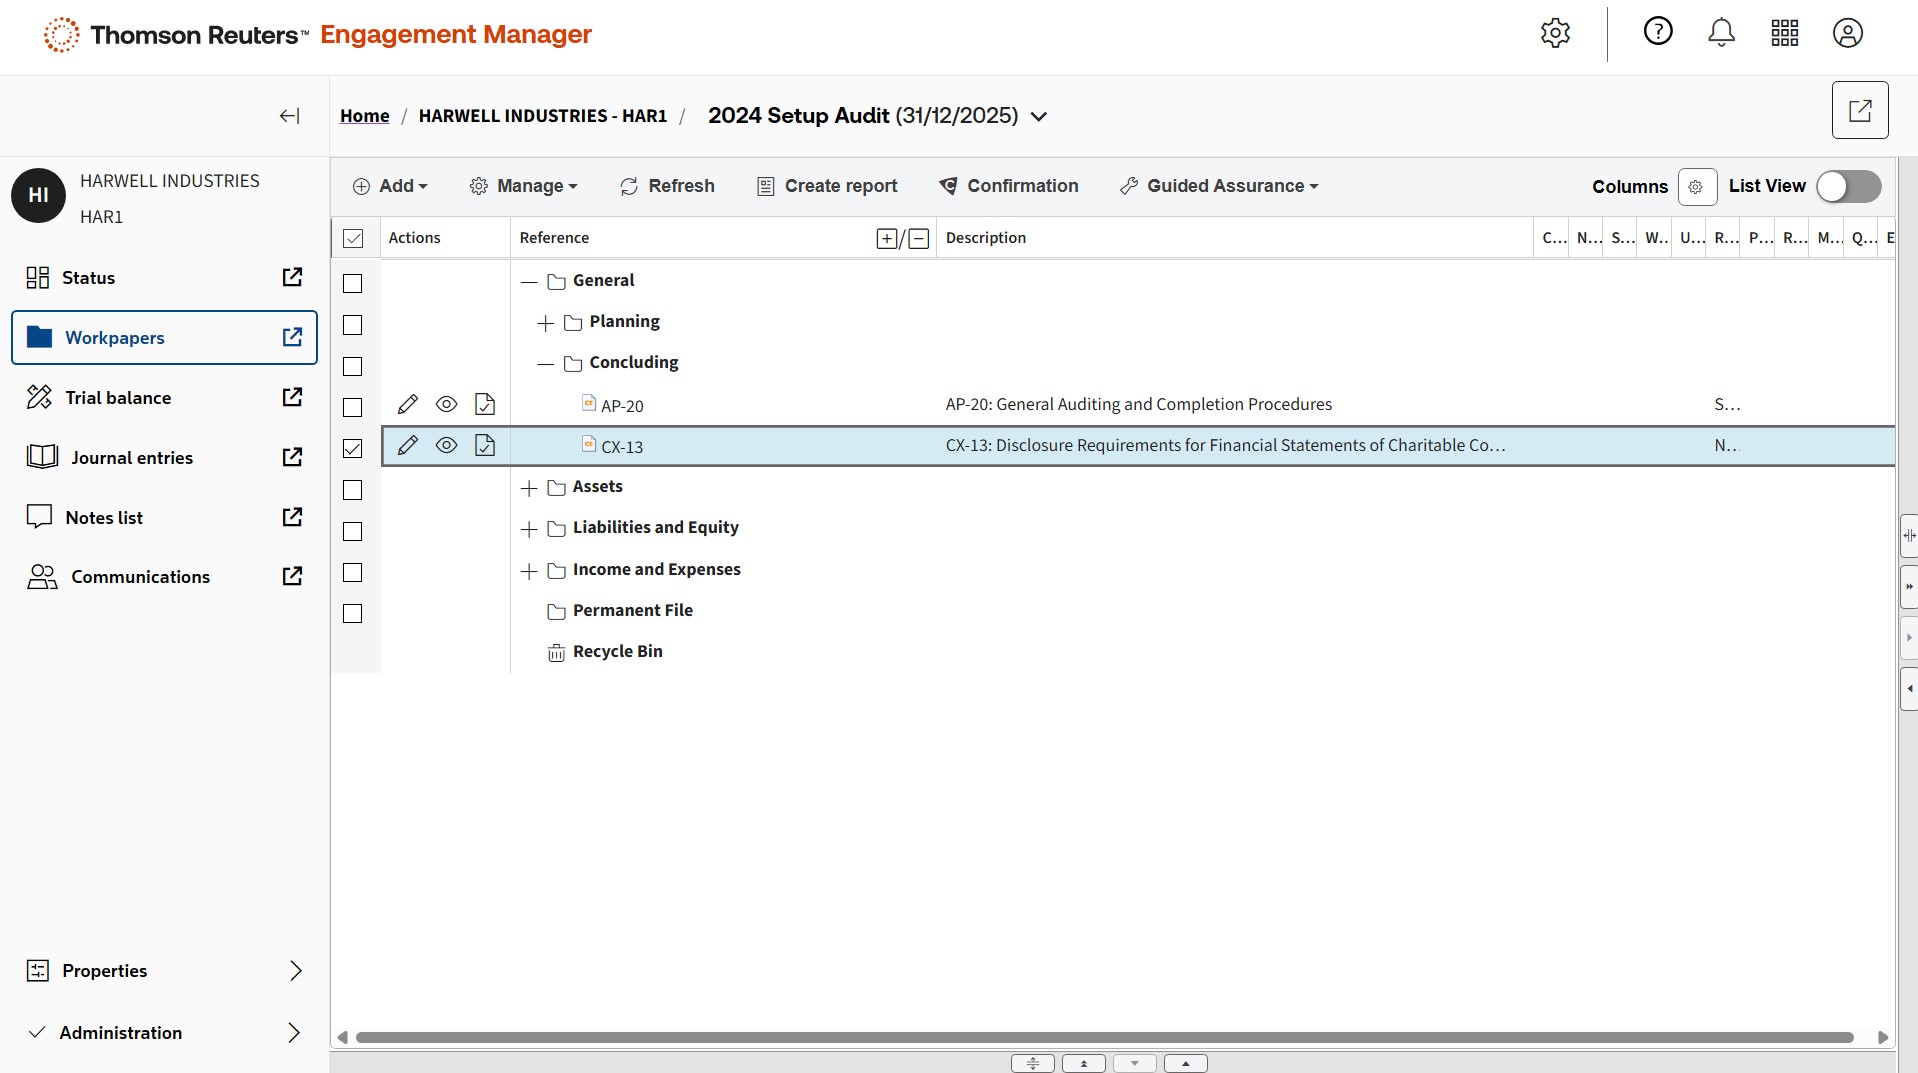Uncheck the CX-13 row checkbox

tap(353, 448)
